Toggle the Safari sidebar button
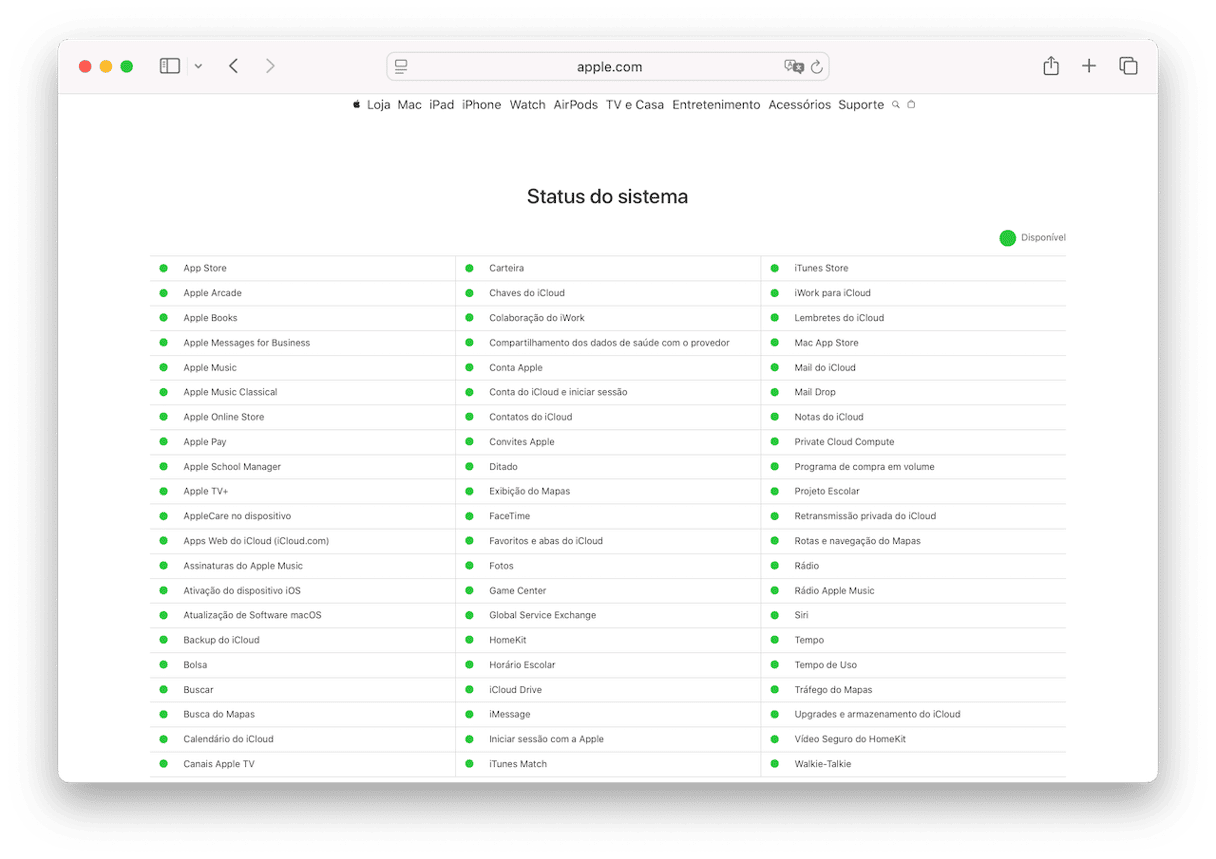 (170, 66)
